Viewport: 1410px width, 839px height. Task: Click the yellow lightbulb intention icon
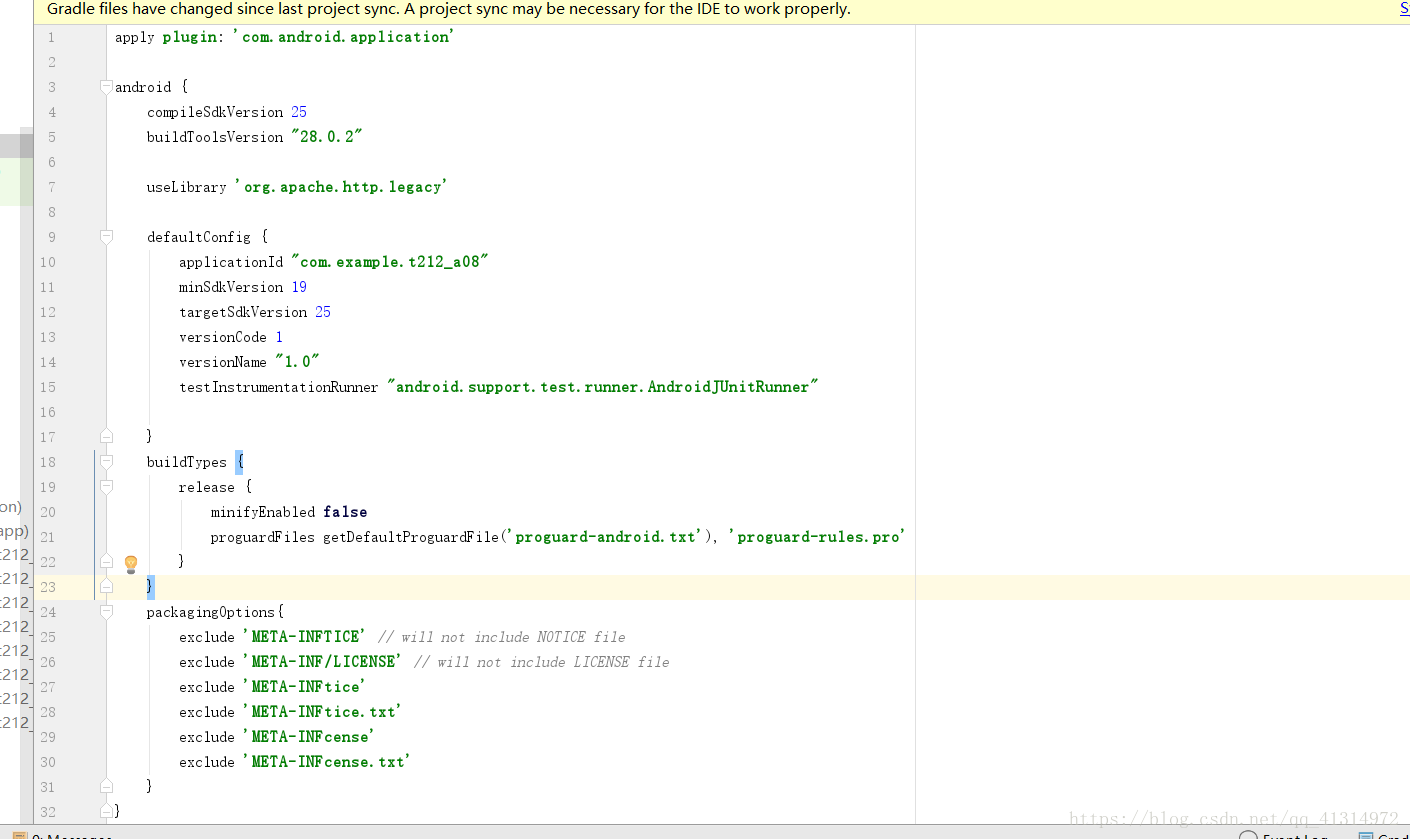(130, 564)
